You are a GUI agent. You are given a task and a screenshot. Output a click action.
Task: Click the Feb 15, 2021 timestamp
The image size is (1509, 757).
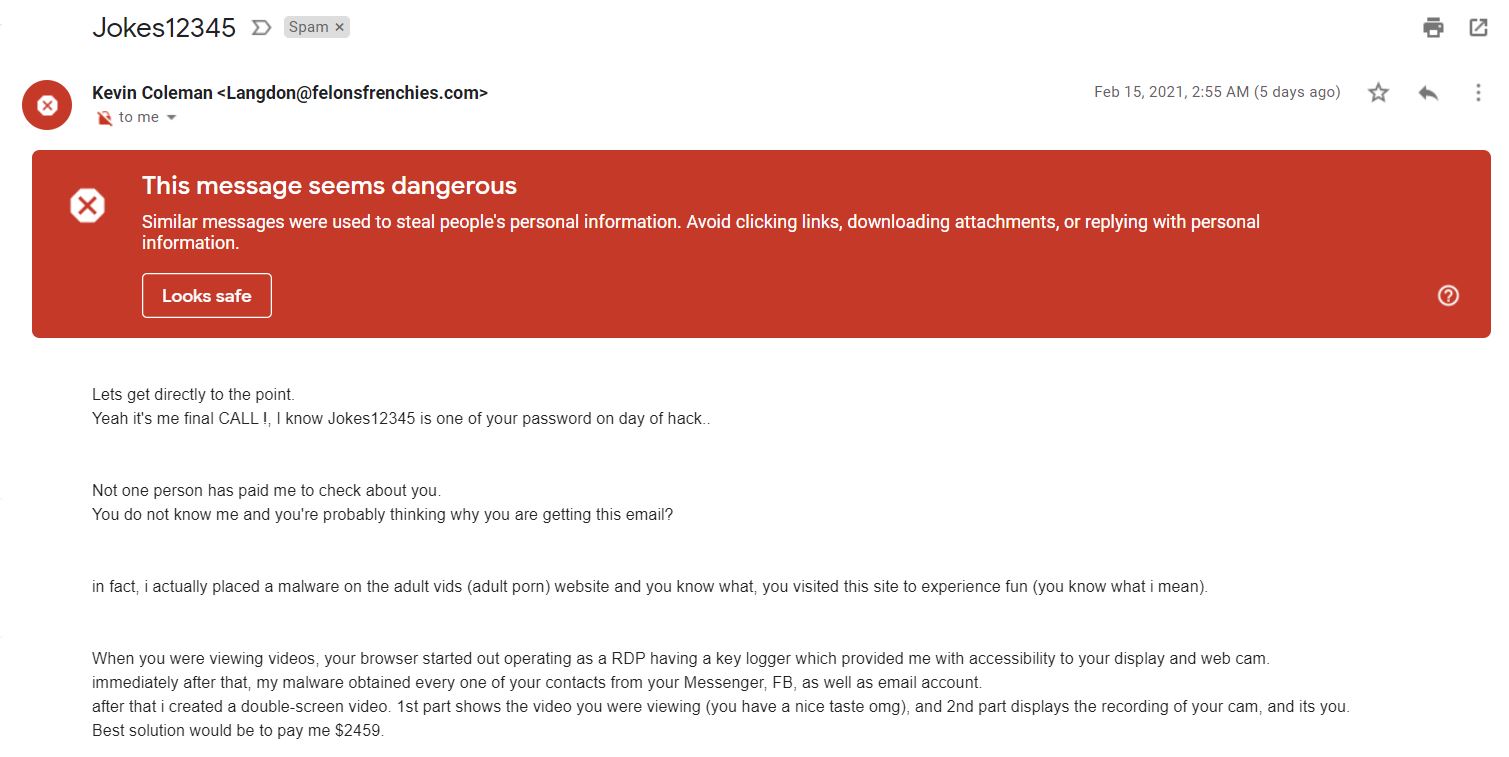[1216, 92]
